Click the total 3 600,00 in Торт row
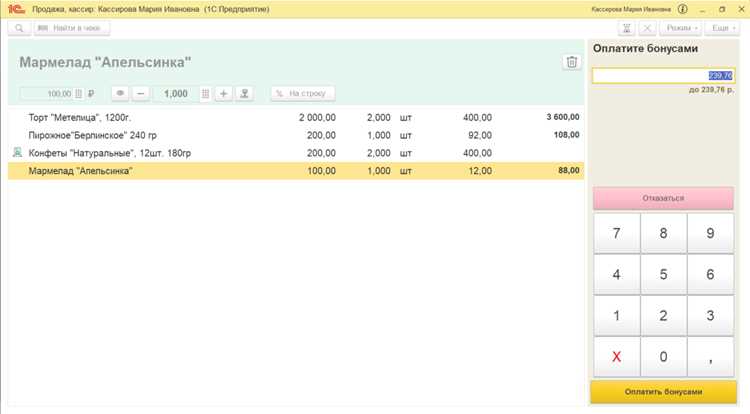The height and width of the screenshot is (414, 750). (563, 117)
